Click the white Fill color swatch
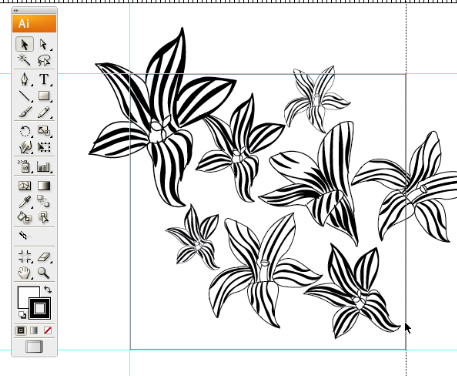This screenshot has width=457, height=376. click(x=24, y=293)
